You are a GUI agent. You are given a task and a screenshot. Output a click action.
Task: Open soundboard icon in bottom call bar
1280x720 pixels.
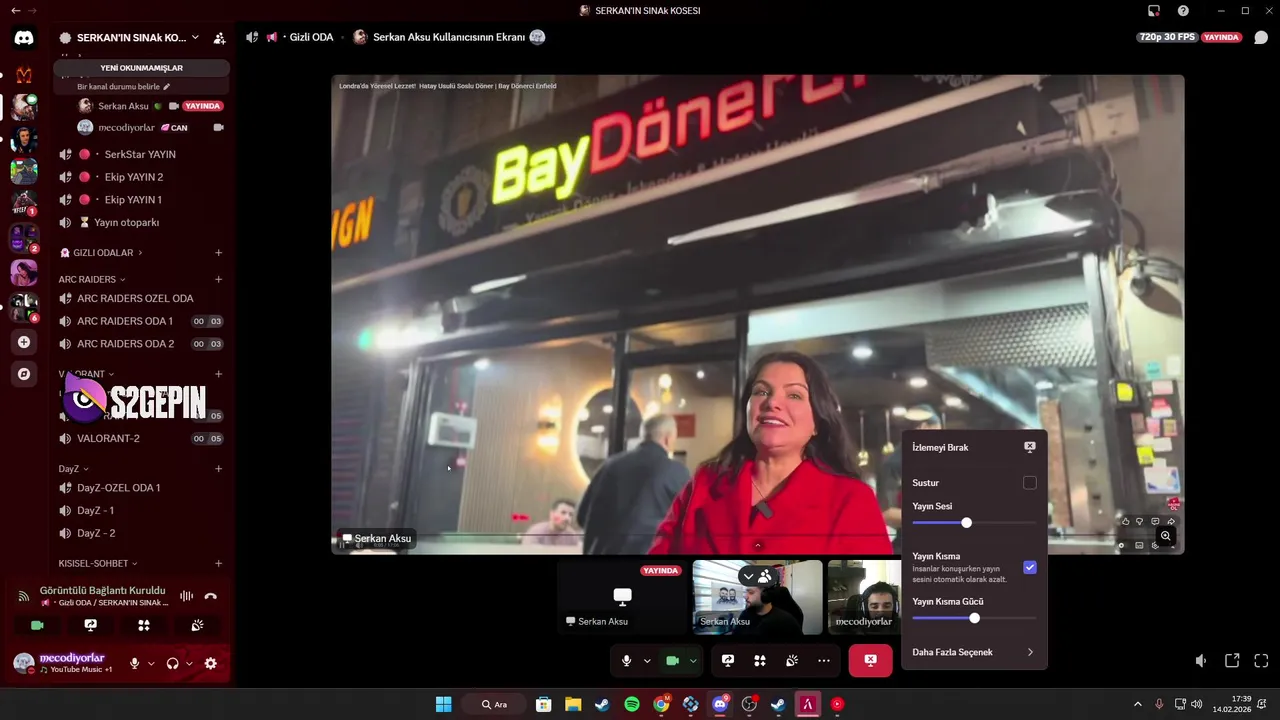pos(792,660)
